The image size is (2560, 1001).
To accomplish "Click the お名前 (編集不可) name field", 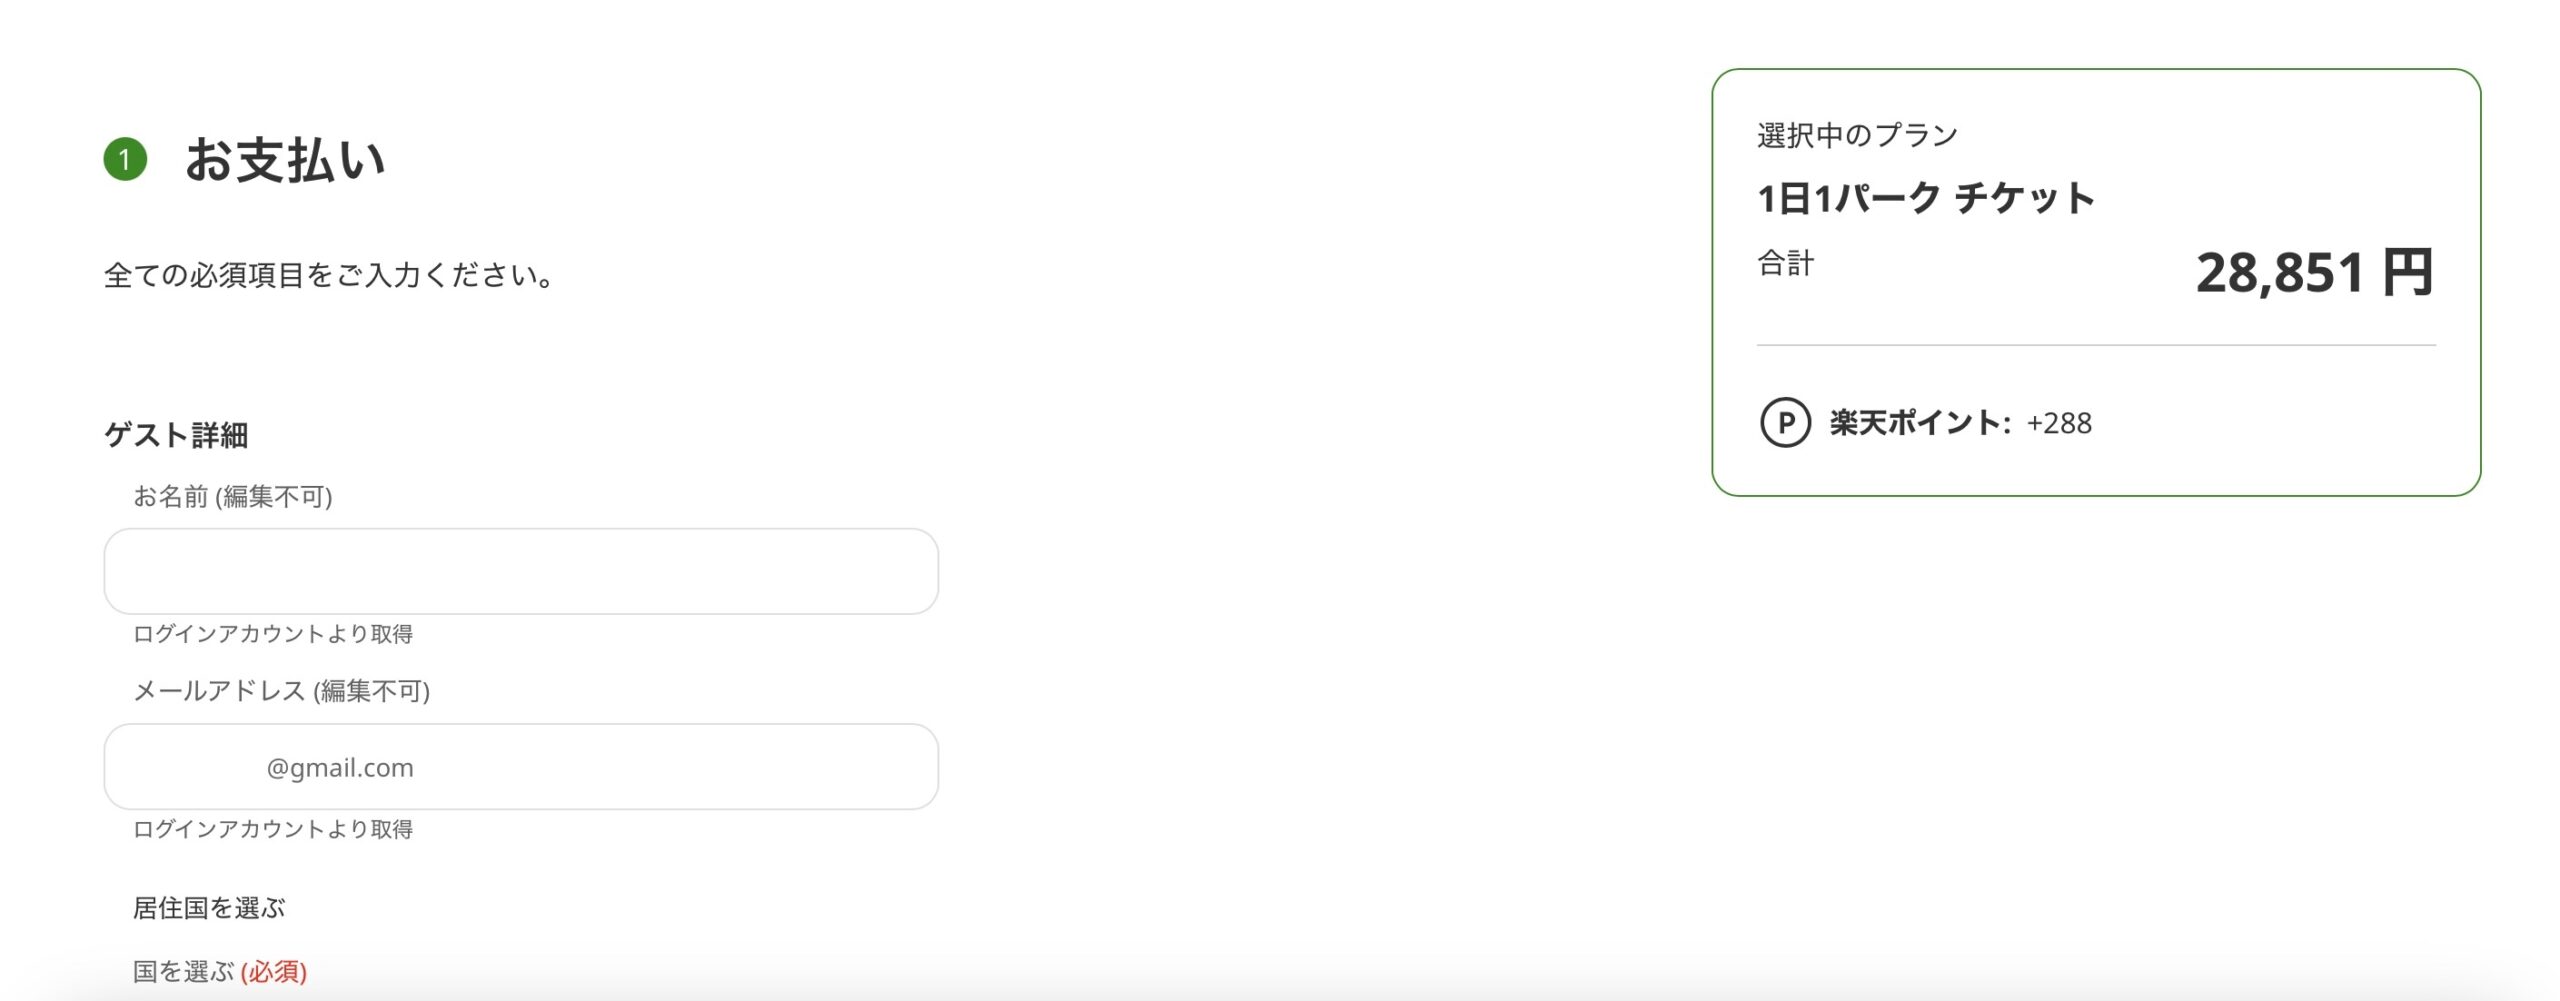I will tap(521, 571).
